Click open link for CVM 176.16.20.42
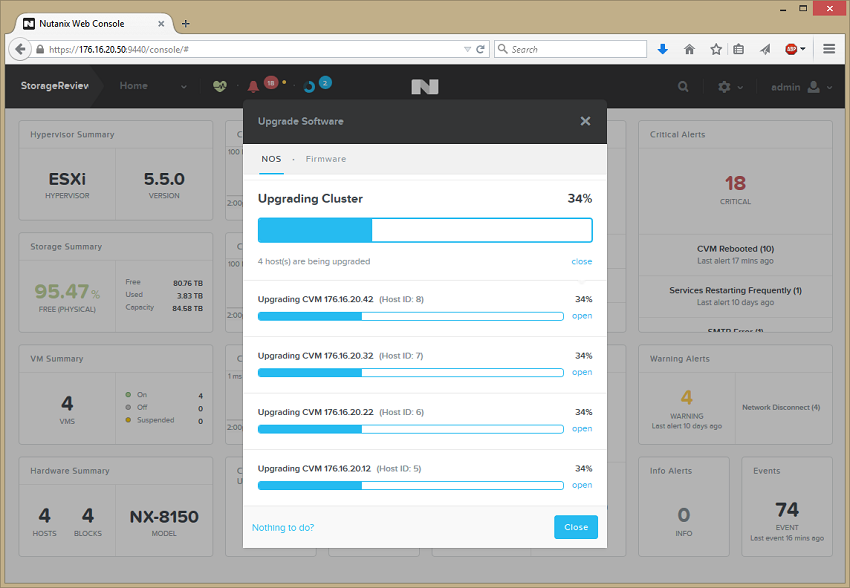The image size is (850, 588). (x=582, y=316)
